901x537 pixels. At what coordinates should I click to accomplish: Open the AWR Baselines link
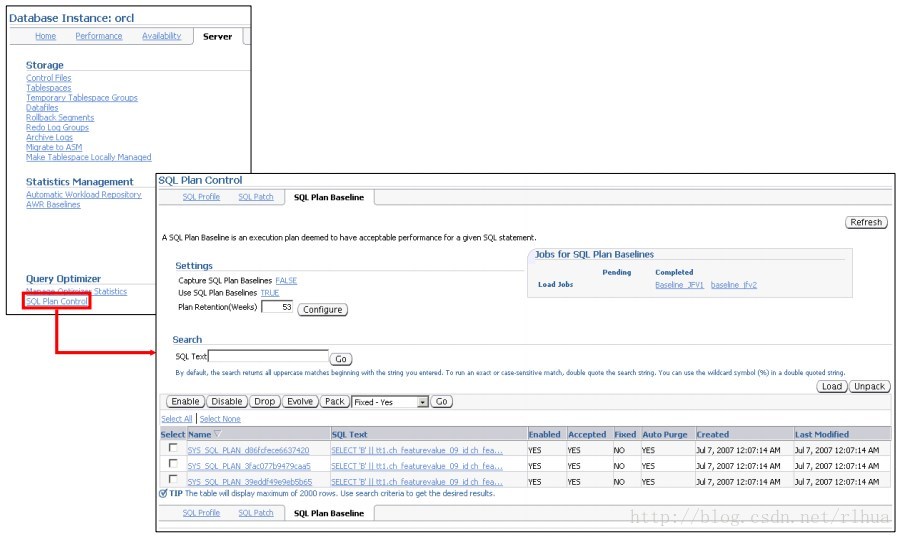click(53, 204)
